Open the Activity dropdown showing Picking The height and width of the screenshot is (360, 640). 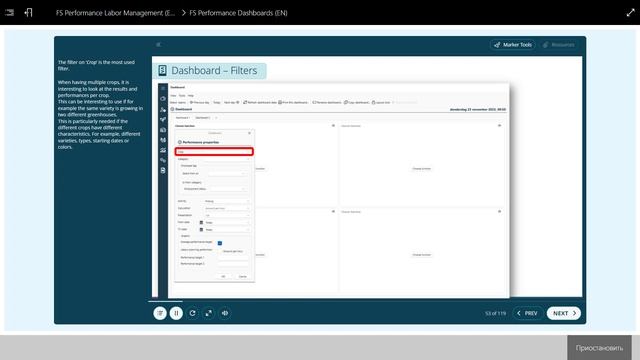[227, 201]
